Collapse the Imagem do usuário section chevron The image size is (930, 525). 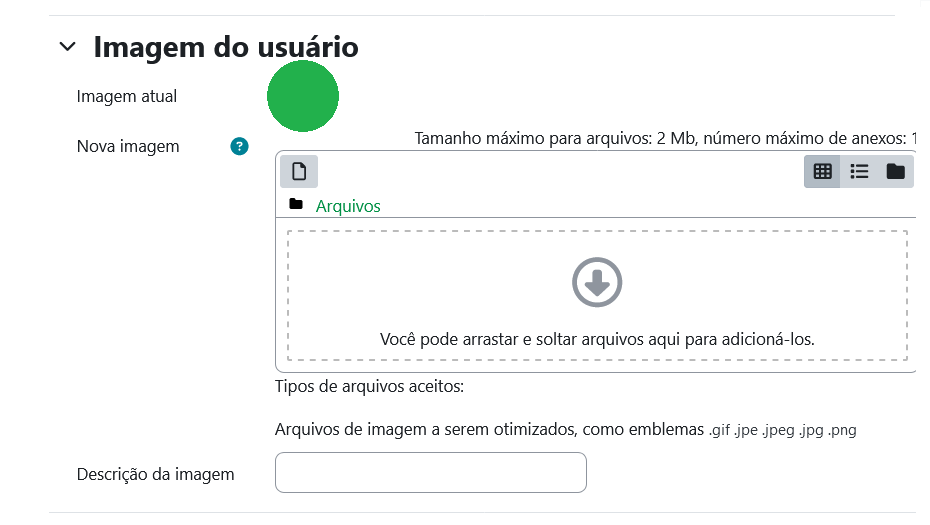click(x=67, y=46)
